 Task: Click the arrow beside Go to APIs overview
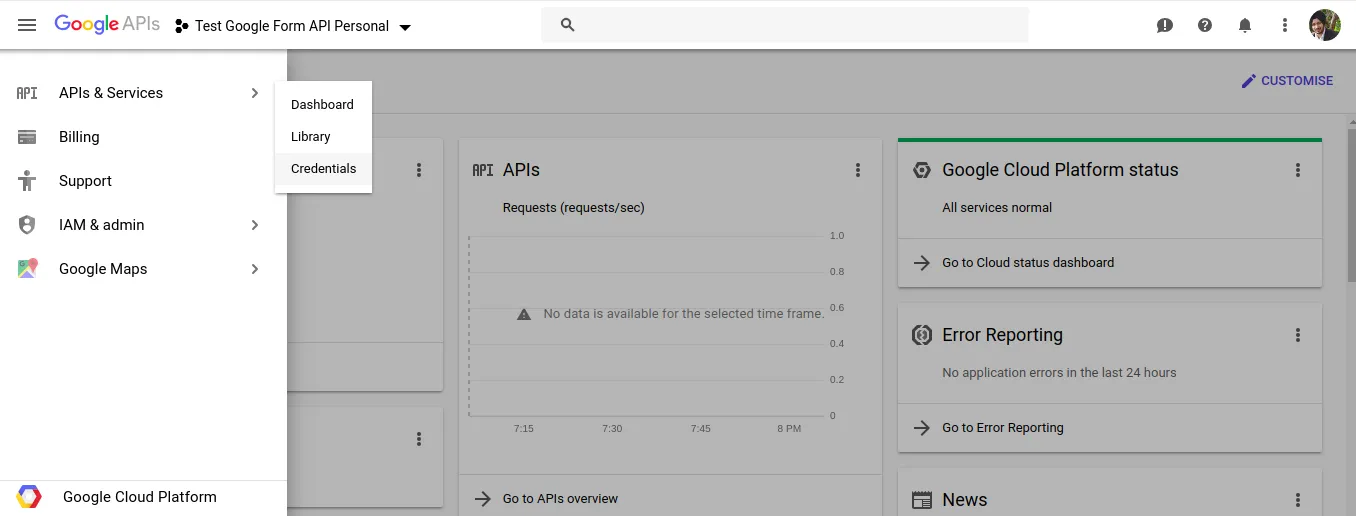click(483, 499)
